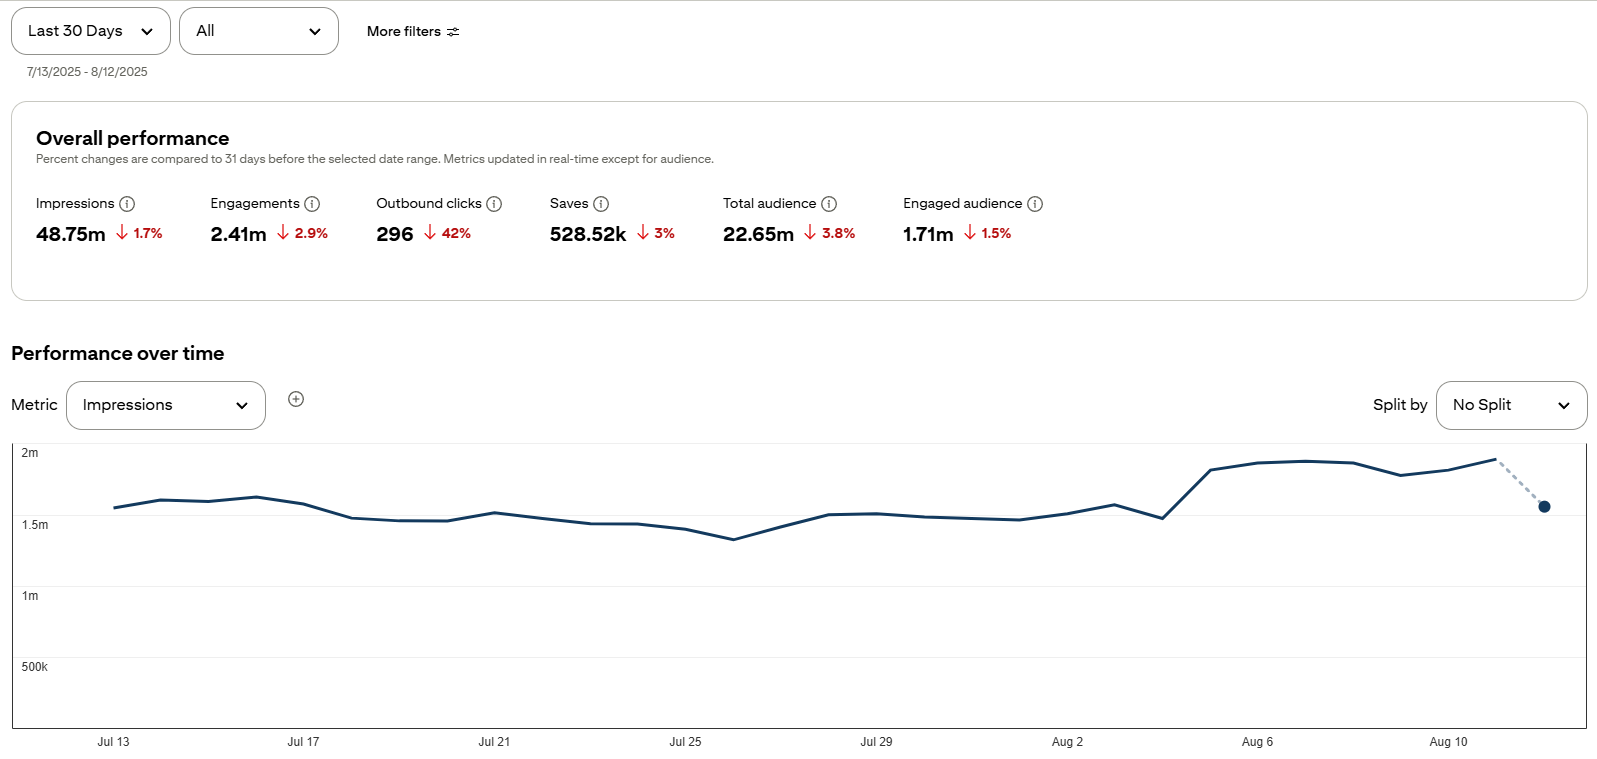Click the last data point dot on chart
1597x759 pixels.
pyautogui.click(x=1544, y=507)
